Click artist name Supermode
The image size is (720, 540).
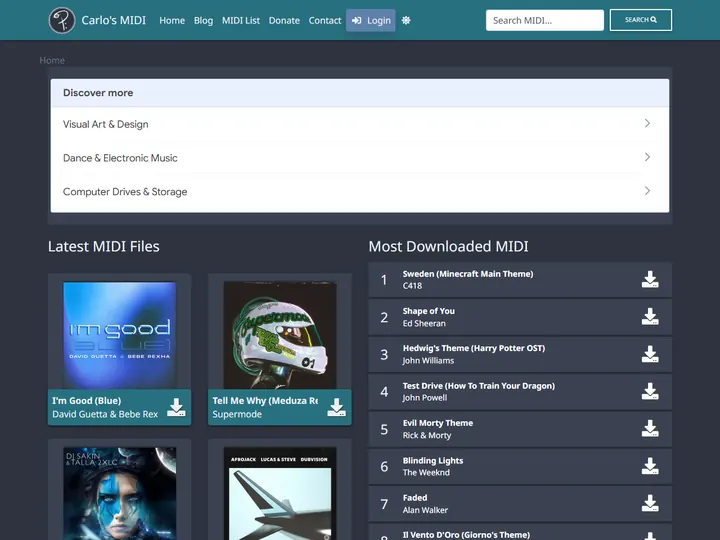coord(237,414)
